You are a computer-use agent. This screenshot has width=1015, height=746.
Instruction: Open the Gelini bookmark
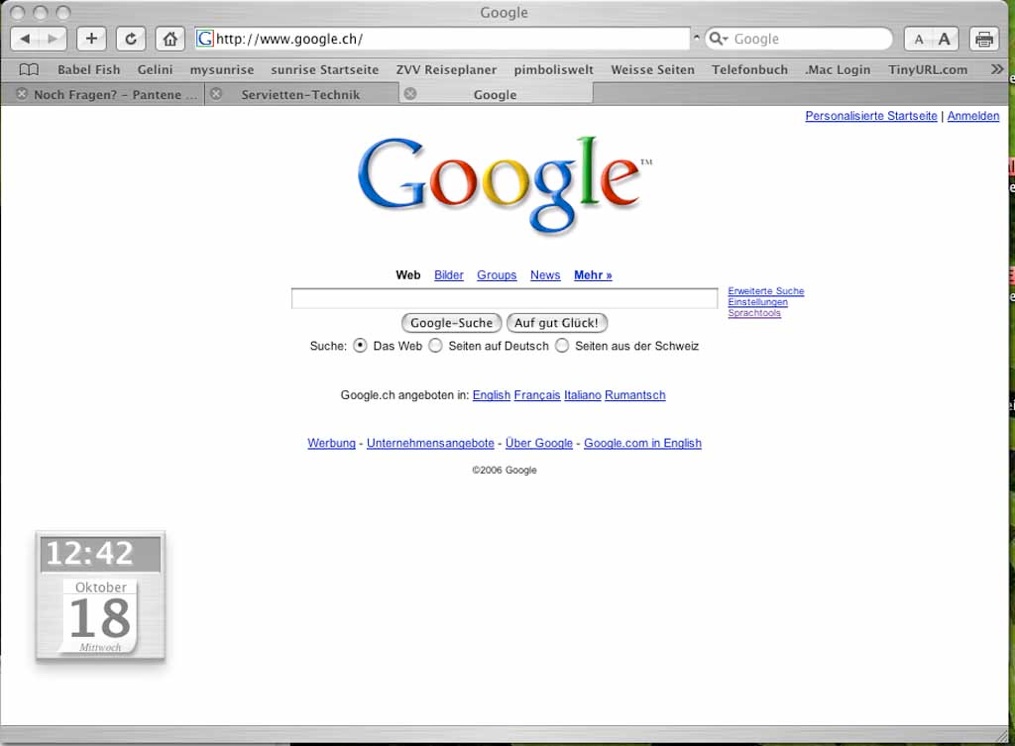155,69
